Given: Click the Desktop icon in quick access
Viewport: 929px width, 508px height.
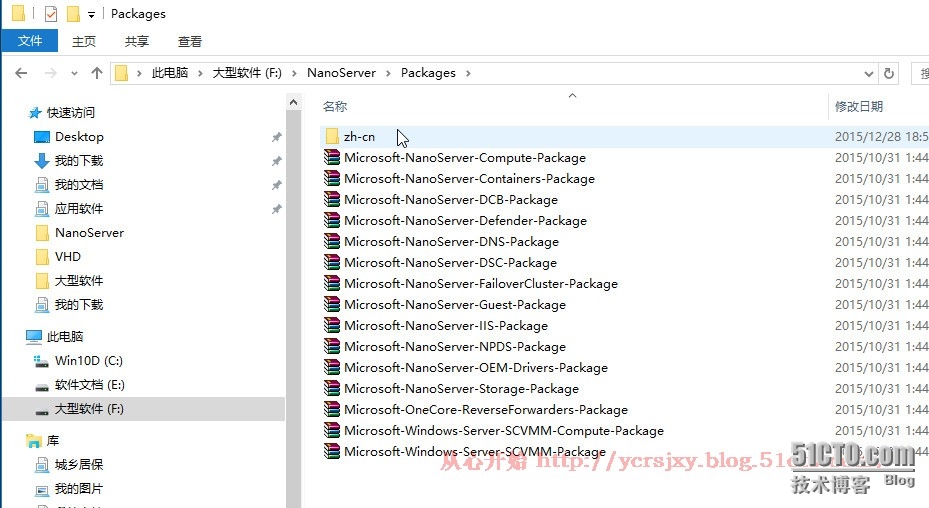Looking at the screenshot, I should coord(41,137).
